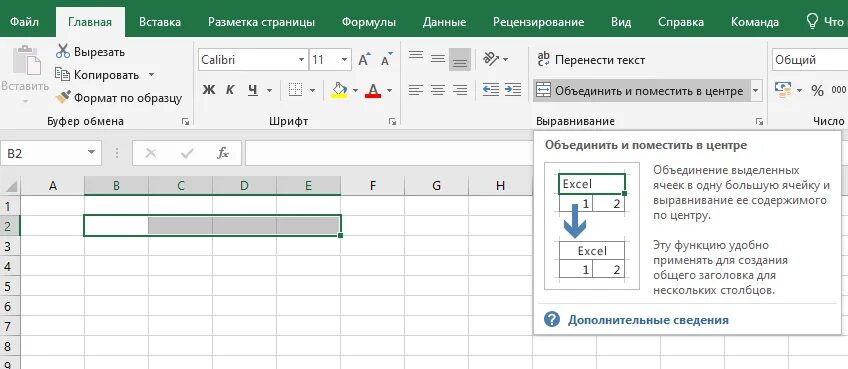This screenshot has width=848, height=369.
Task: Open the Copy (Копировать) dropdown arrow
Action: pos(151,75)
